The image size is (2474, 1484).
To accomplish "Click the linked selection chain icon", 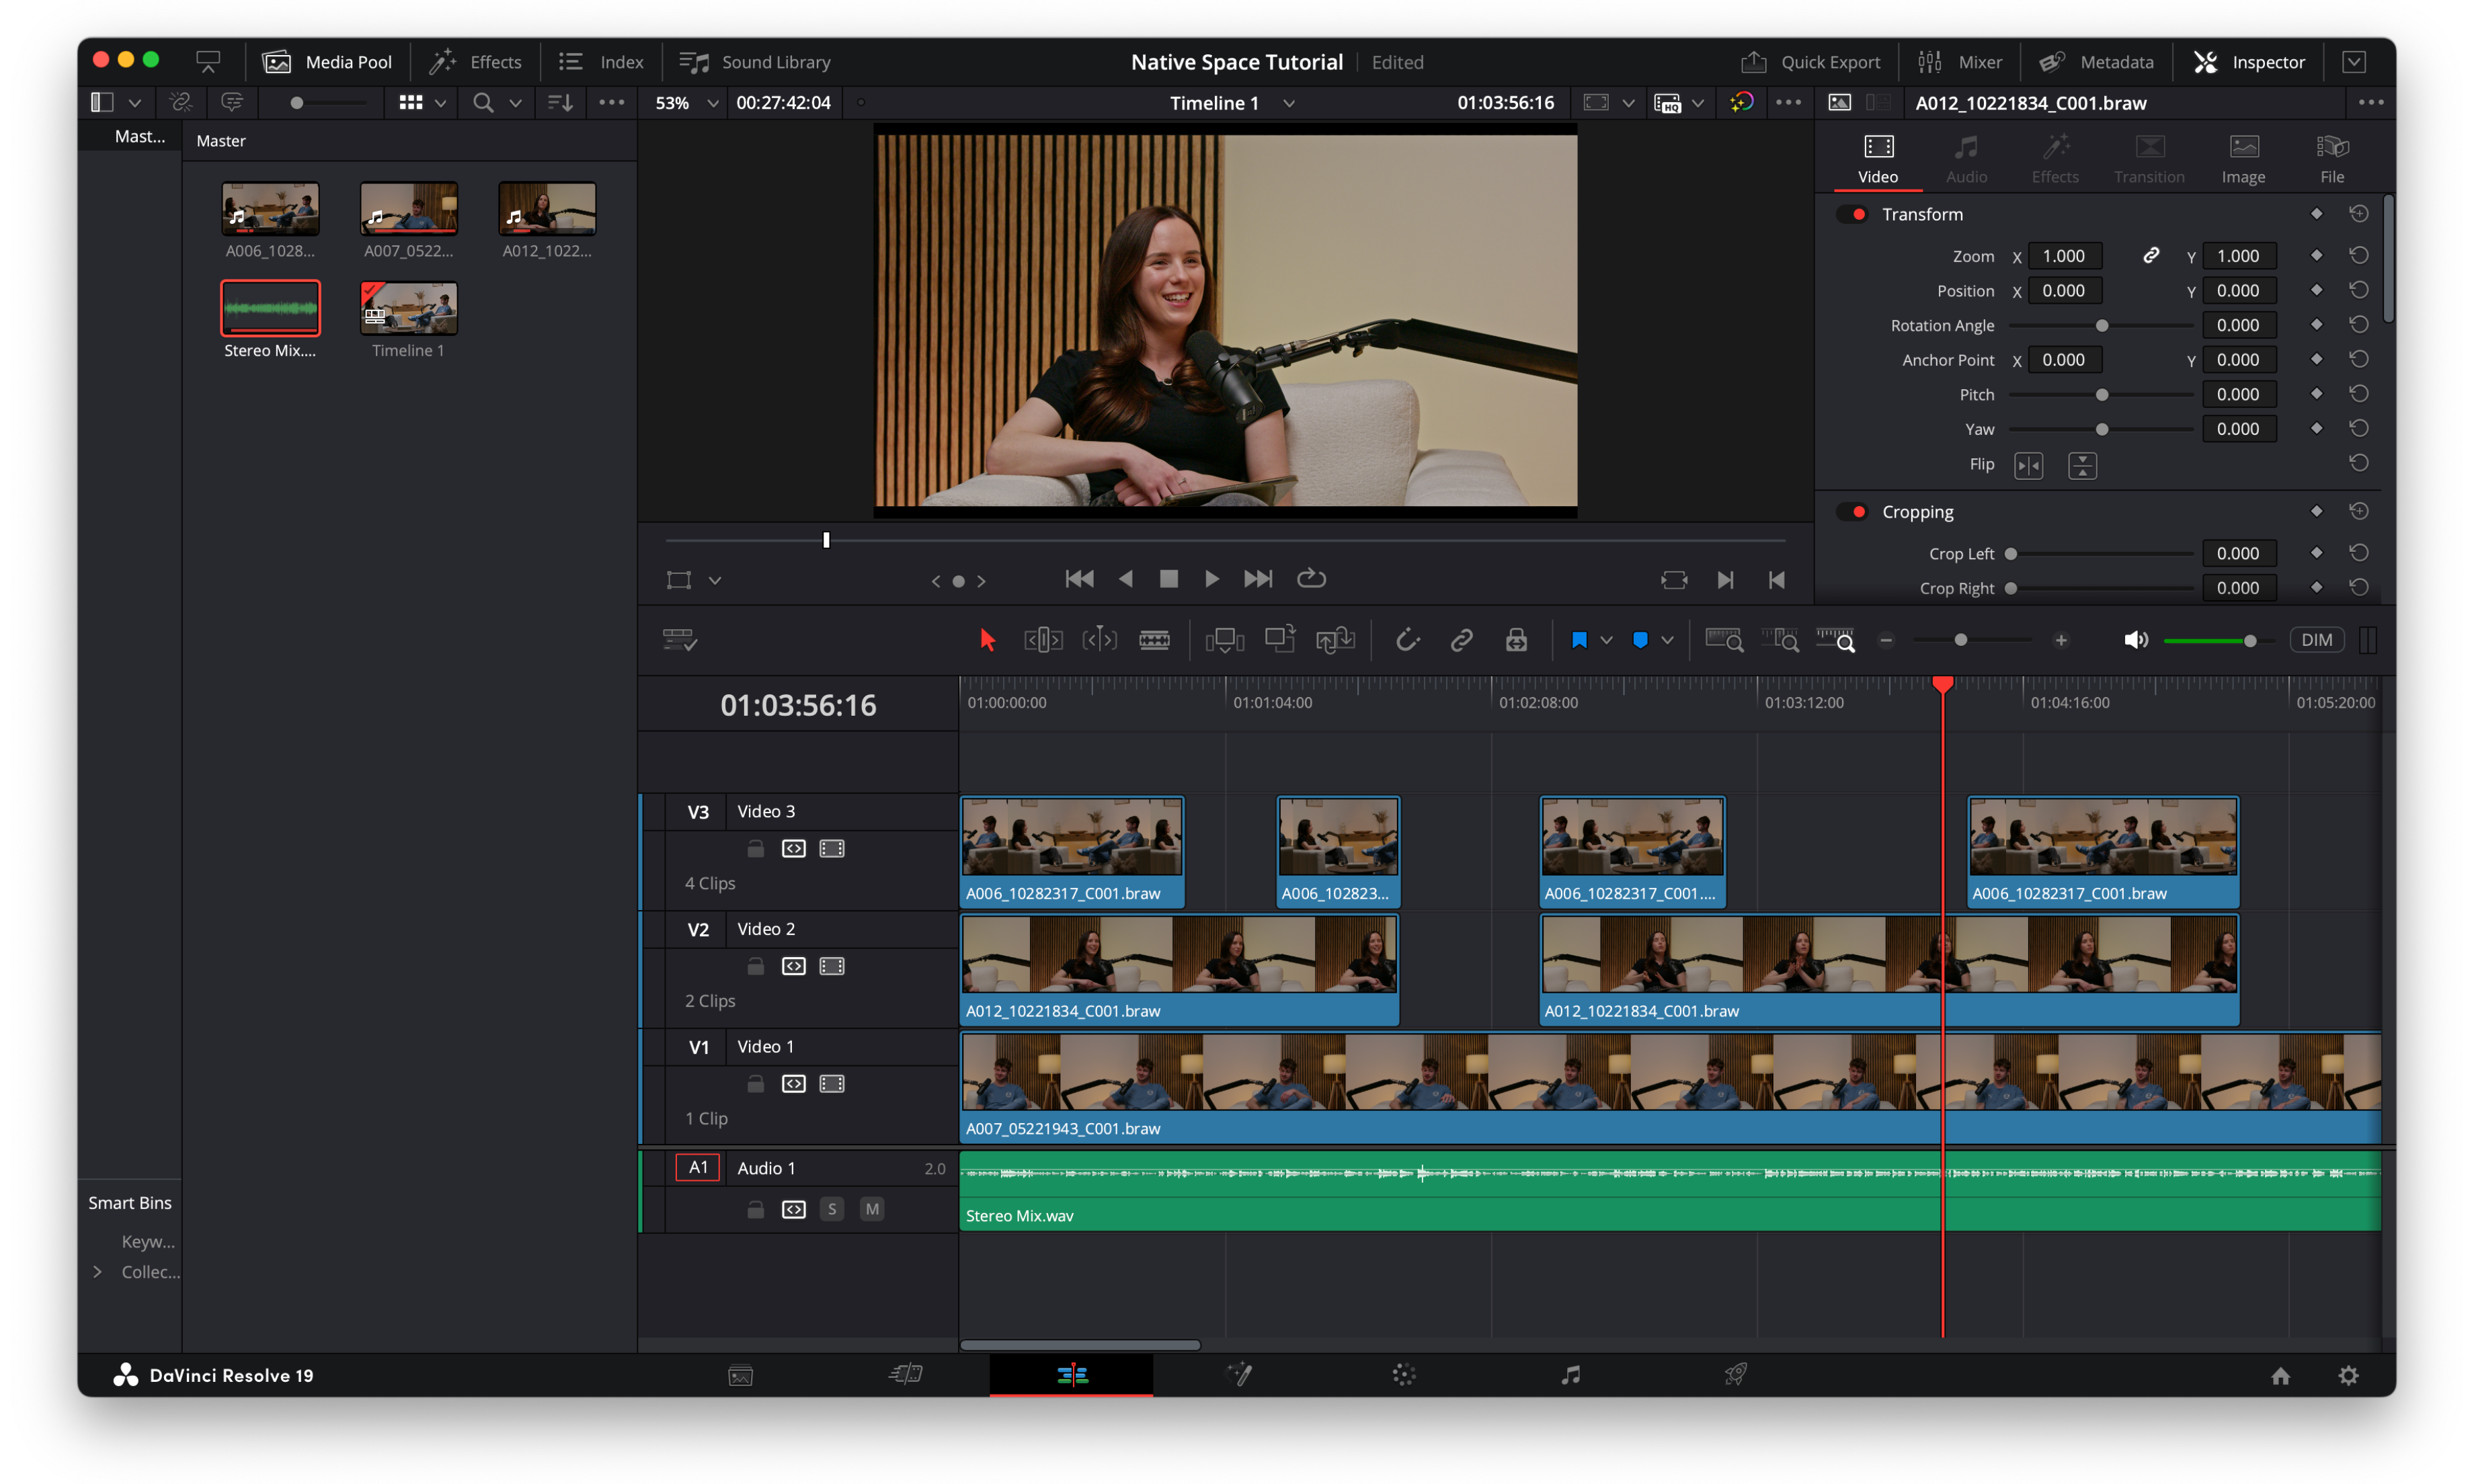I will click(x=1461, y=640).
